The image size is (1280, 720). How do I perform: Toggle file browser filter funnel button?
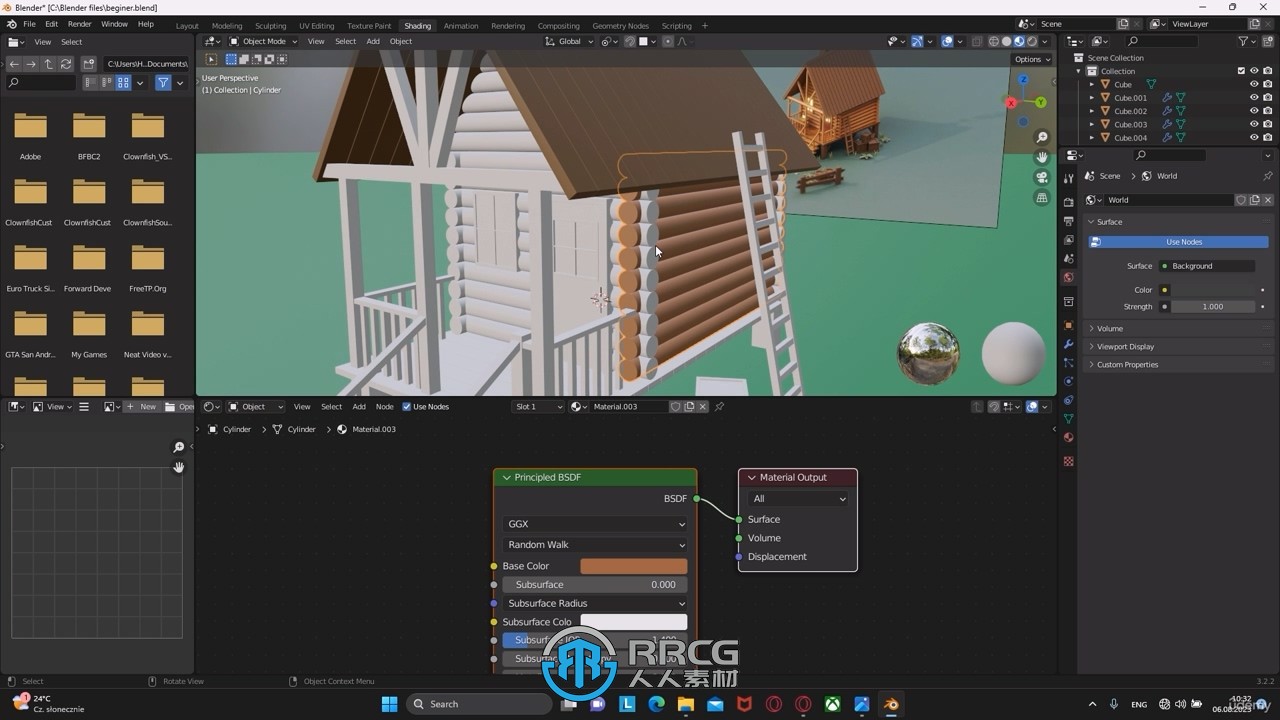163,83
